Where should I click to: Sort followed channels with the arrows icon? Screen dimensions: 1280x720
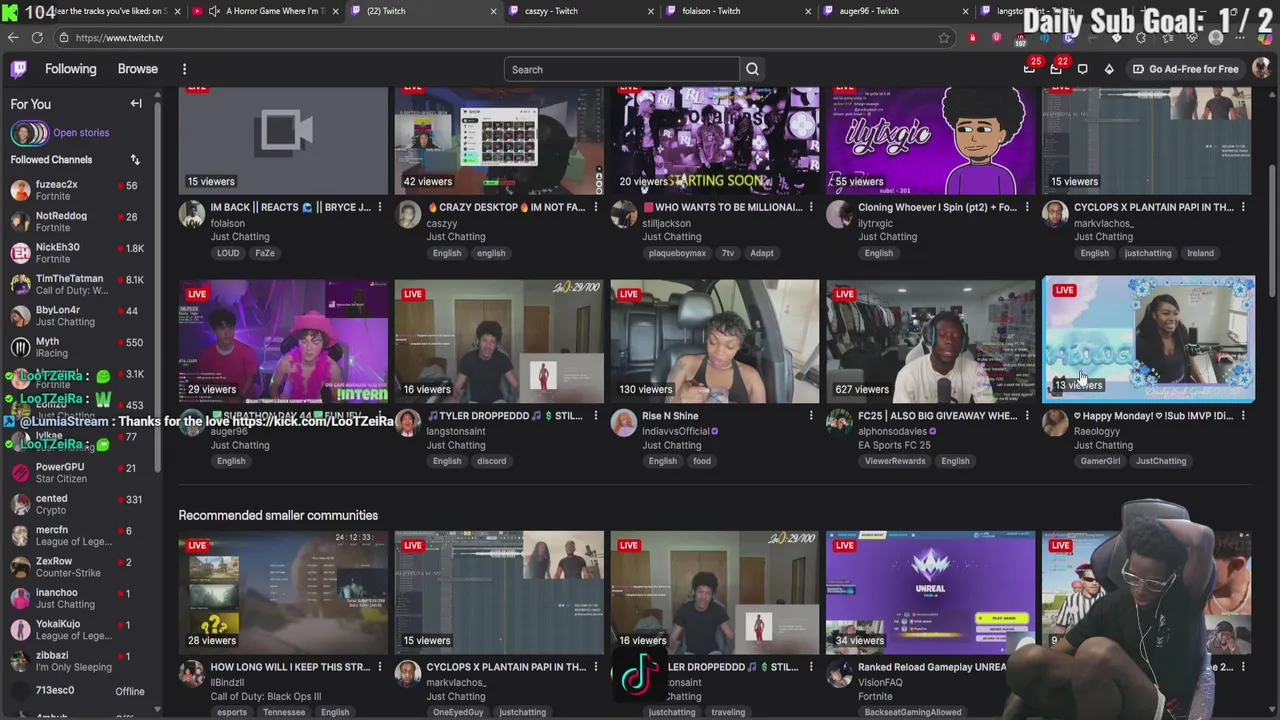point(135,160)
